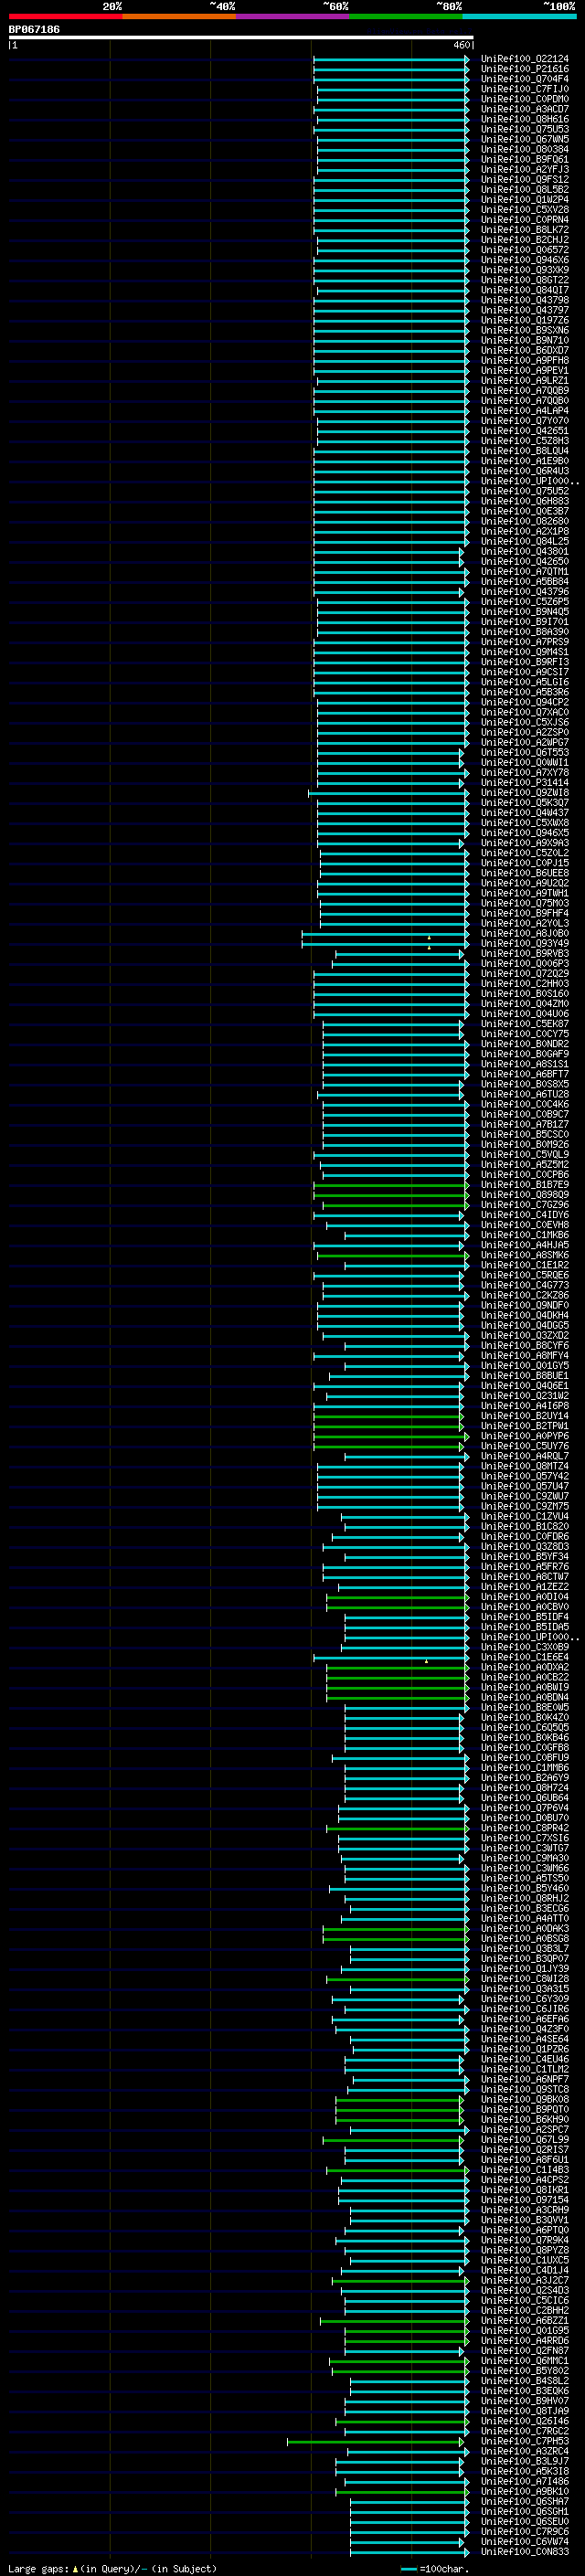Click the green alignment bar for UniRef100_A6BZZ1
This screenshot has width=585, height=2576.
(394, 2321)
